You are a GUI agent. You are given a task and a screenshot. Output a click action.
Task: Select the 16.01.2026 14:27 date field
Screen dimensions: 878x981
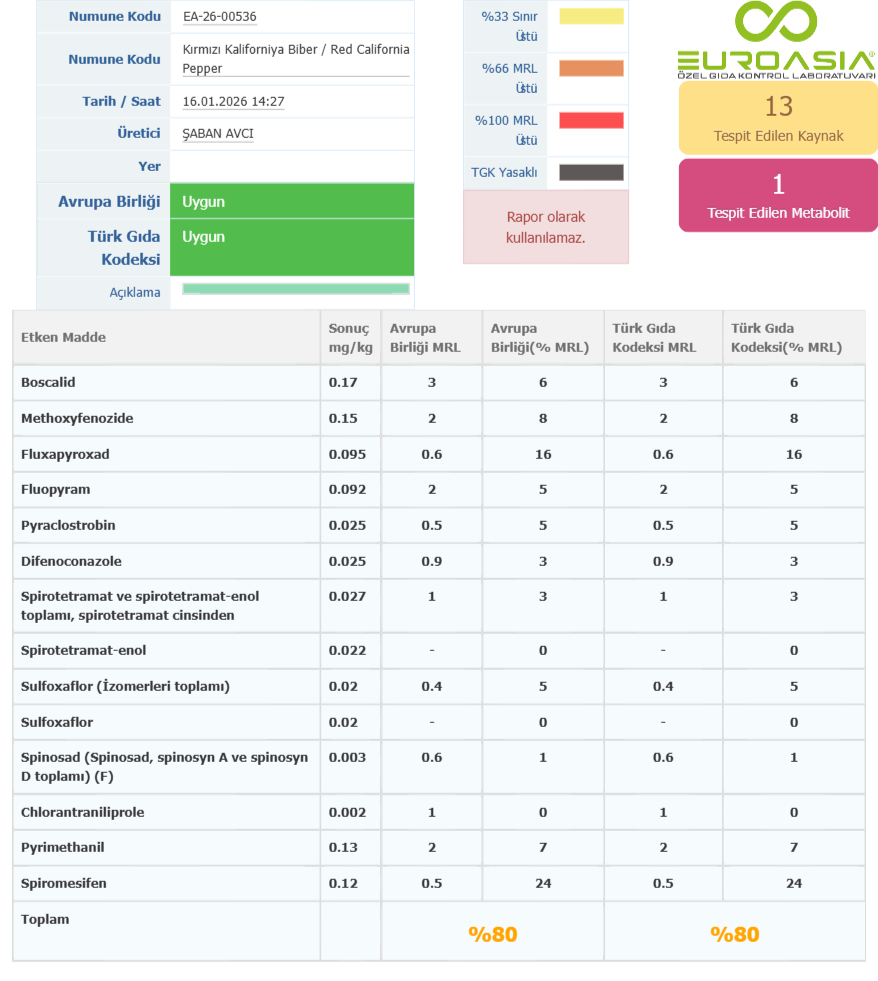(234, 102)
